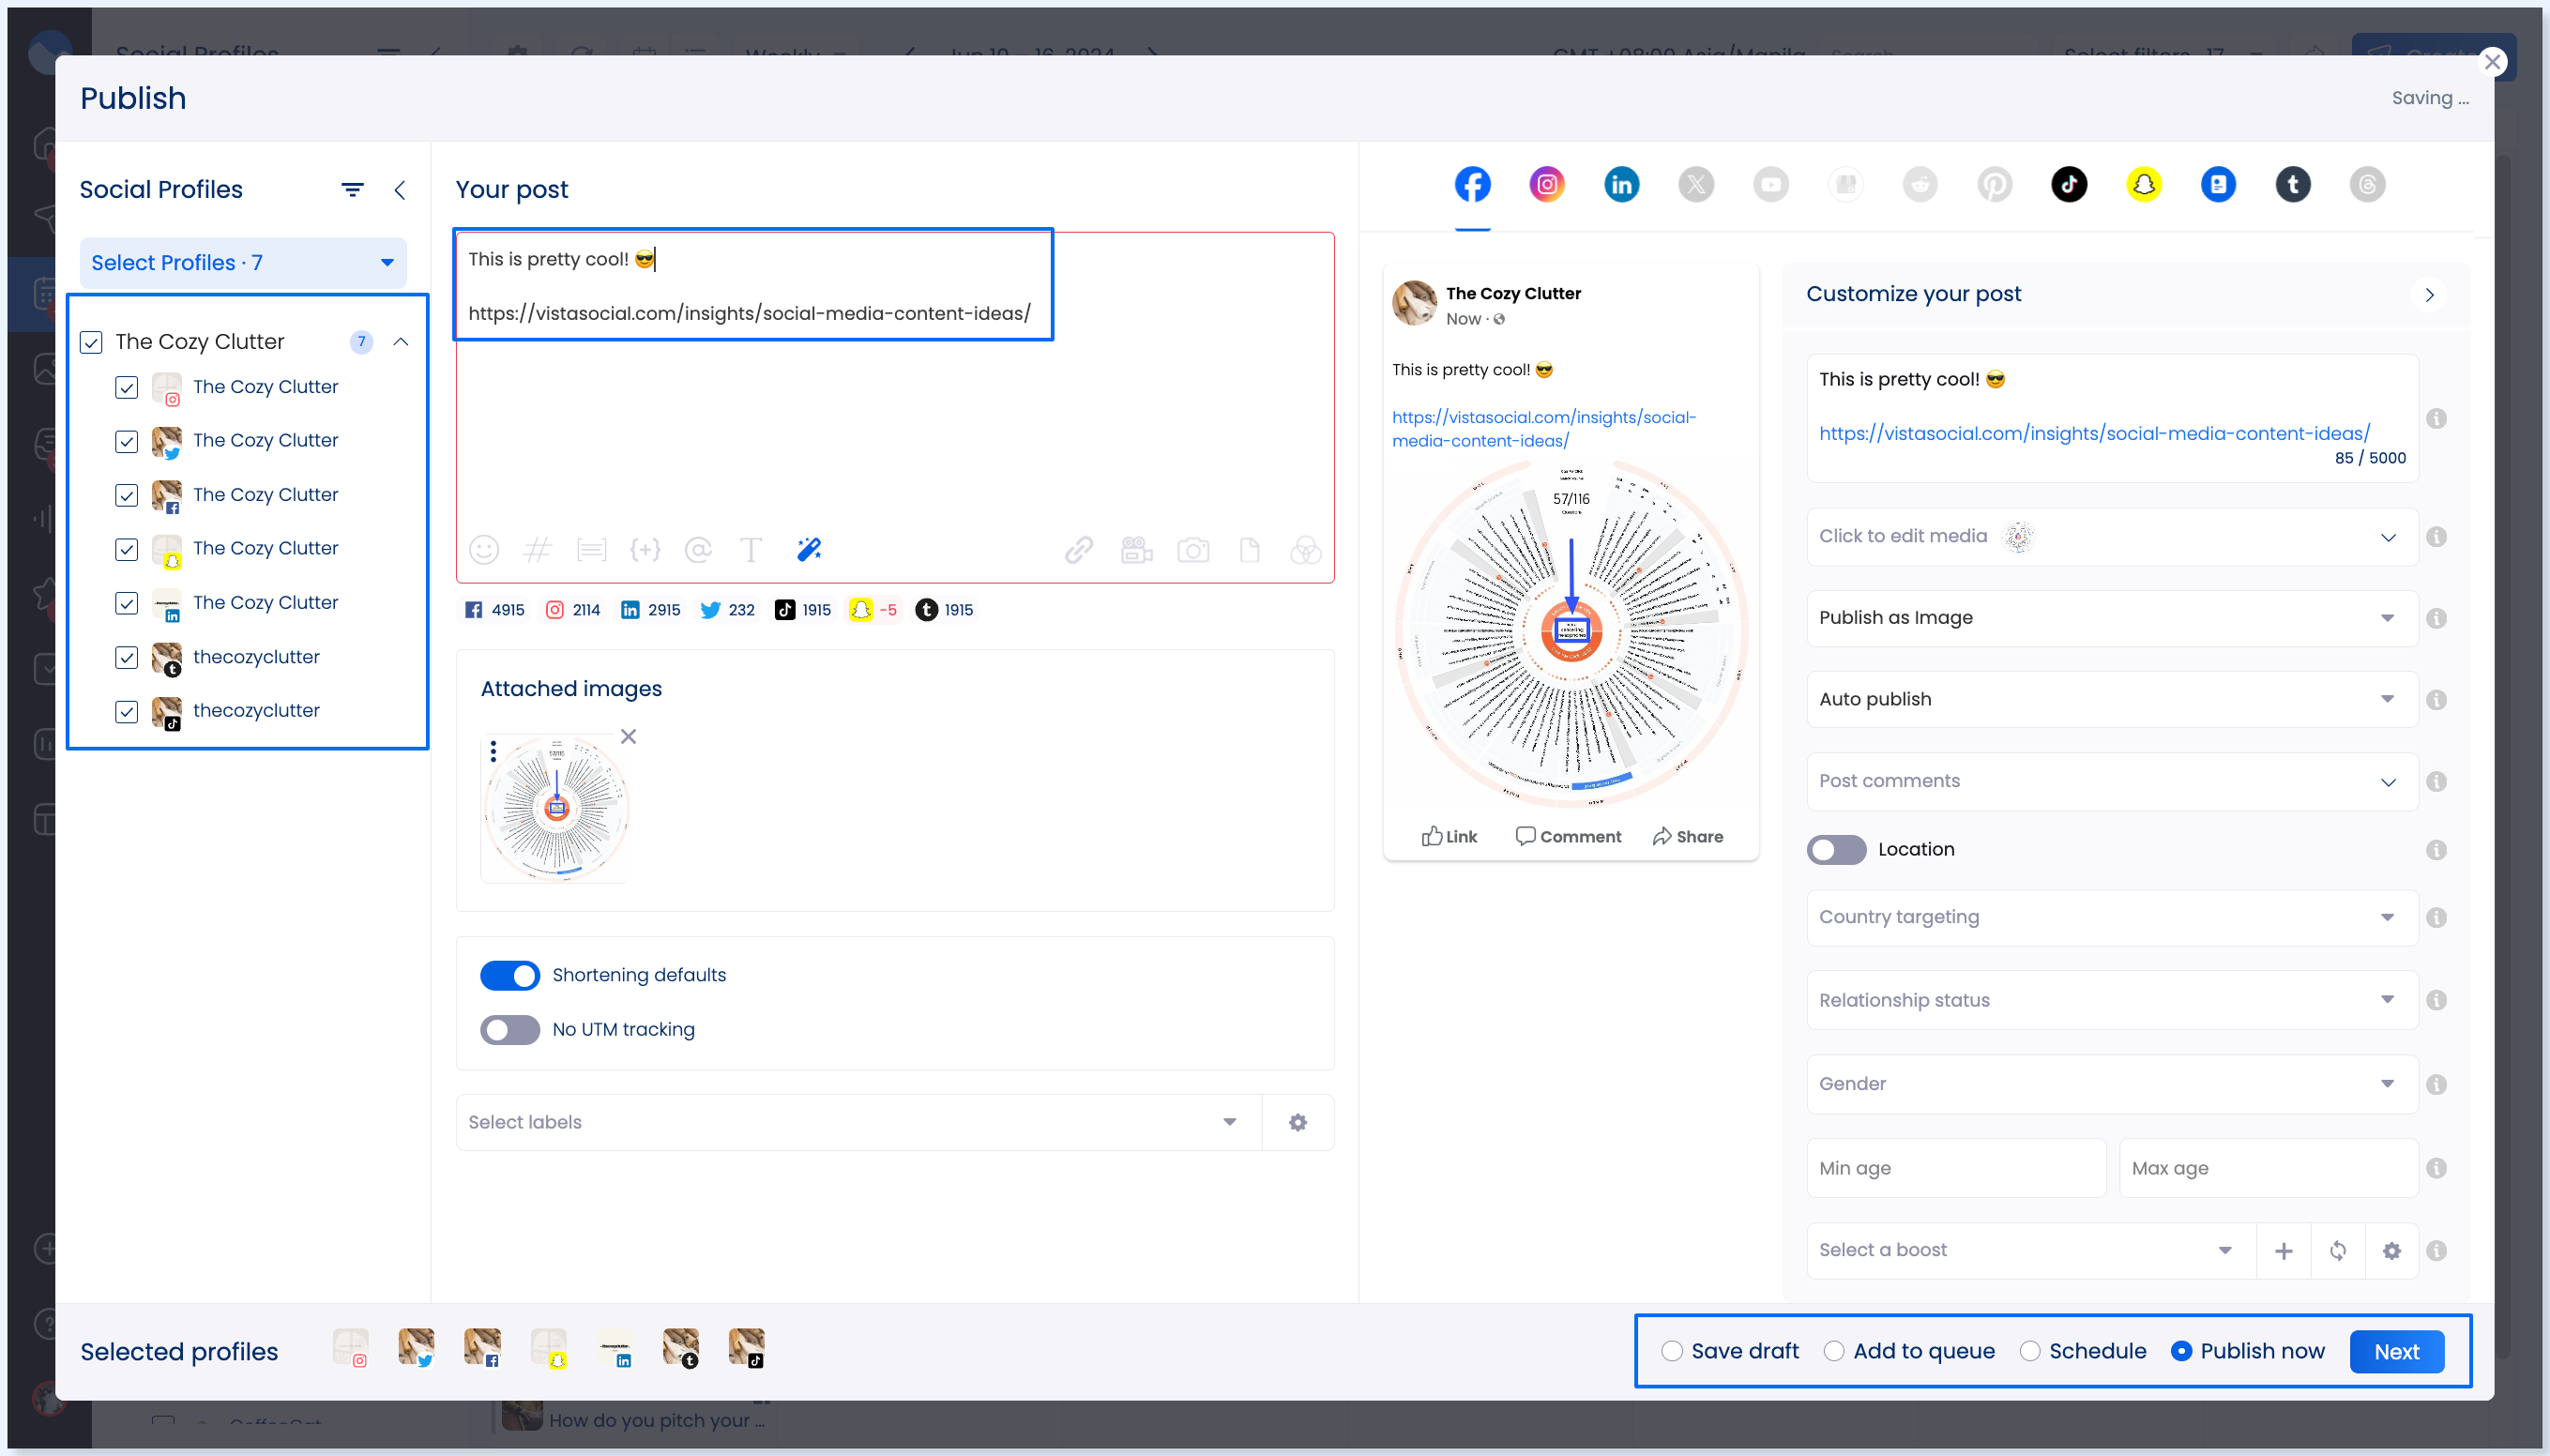Open the vistasocial link in Facebook preview
Viewport: 2550px width, 1456px height.
[1543, 428]
